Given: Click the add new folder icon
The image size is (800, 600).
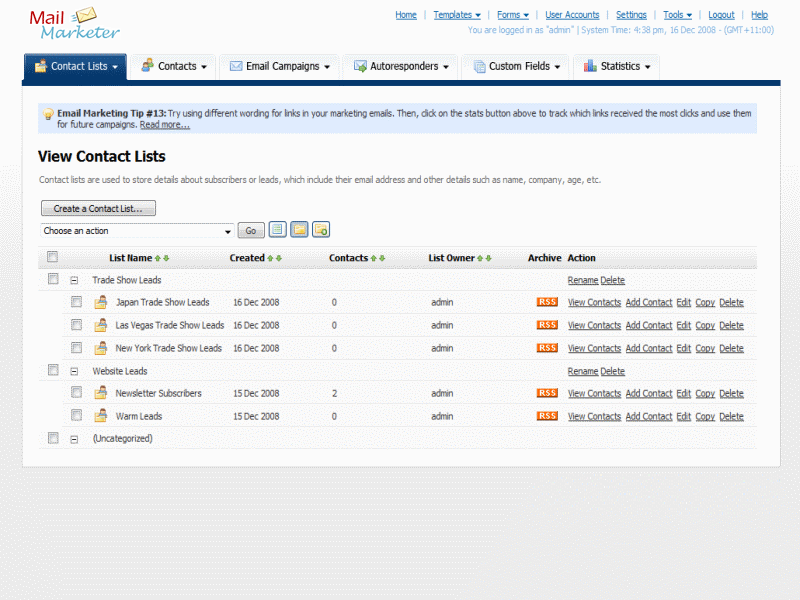Looking at the screenshot, I should pyautogui.click(x=321, y=230).
